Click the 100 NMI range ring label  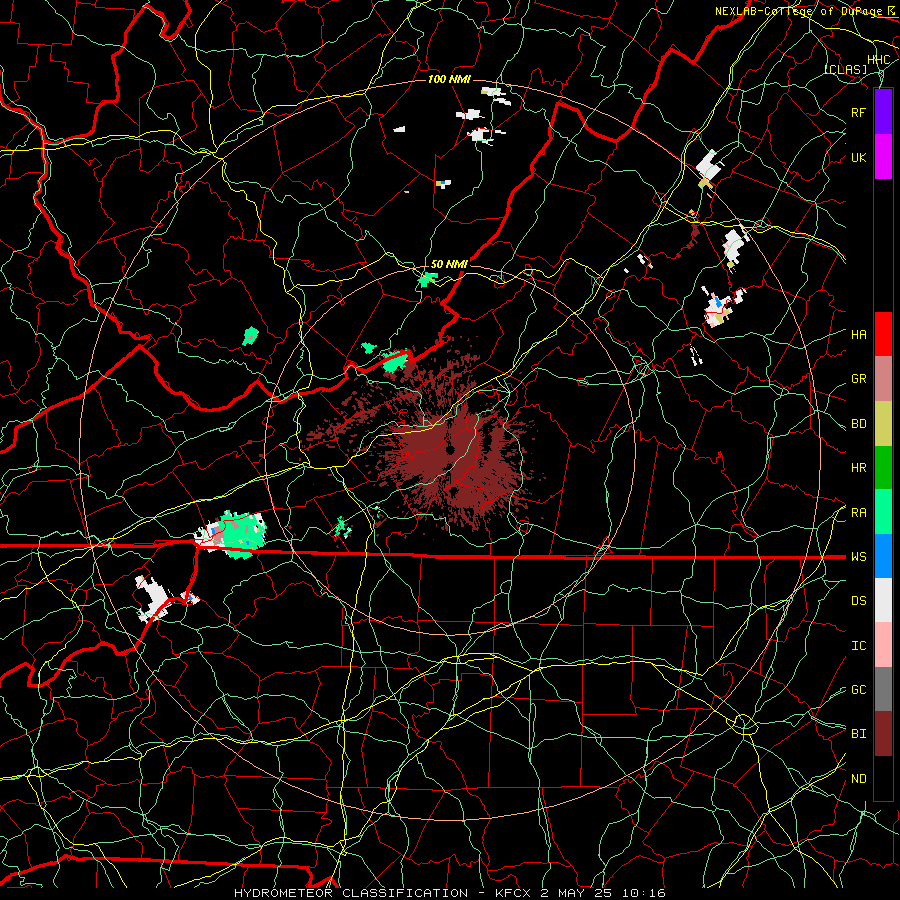point(449,79)
